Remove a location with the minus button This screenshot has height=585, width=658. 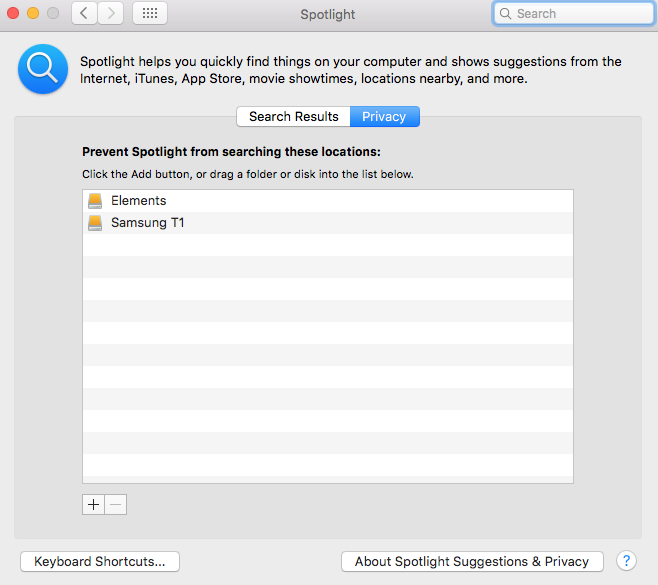pos(116,504)
